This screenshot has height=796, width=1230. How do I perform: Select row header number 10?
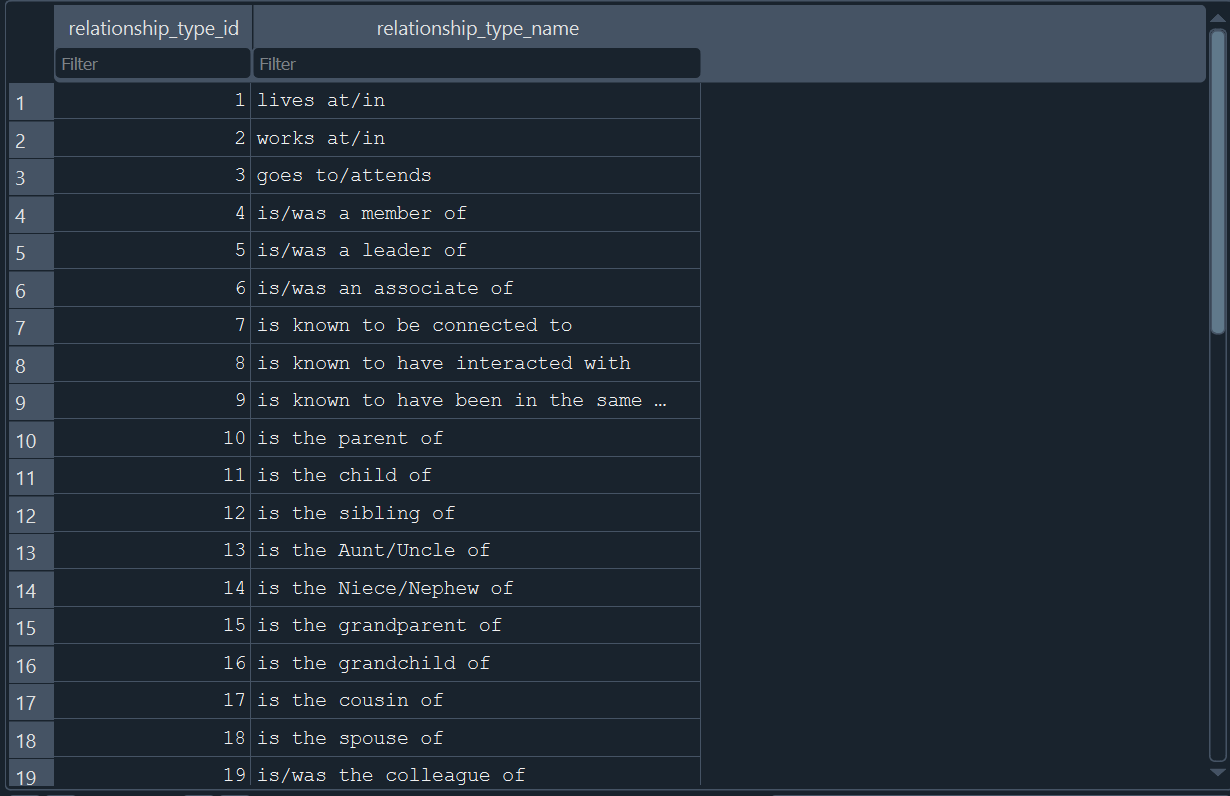point(31,438)
